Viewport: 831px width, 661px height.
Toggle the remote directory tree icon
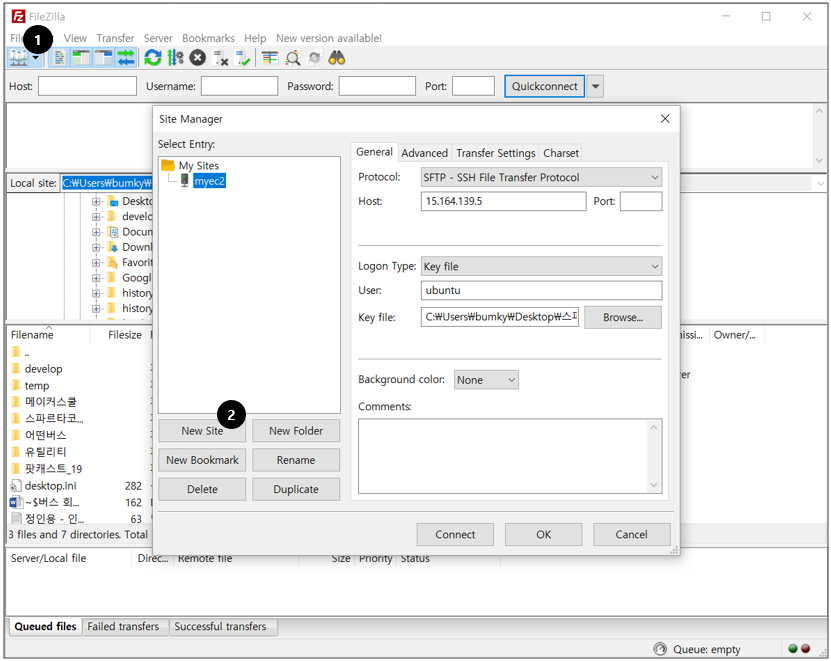104,58
